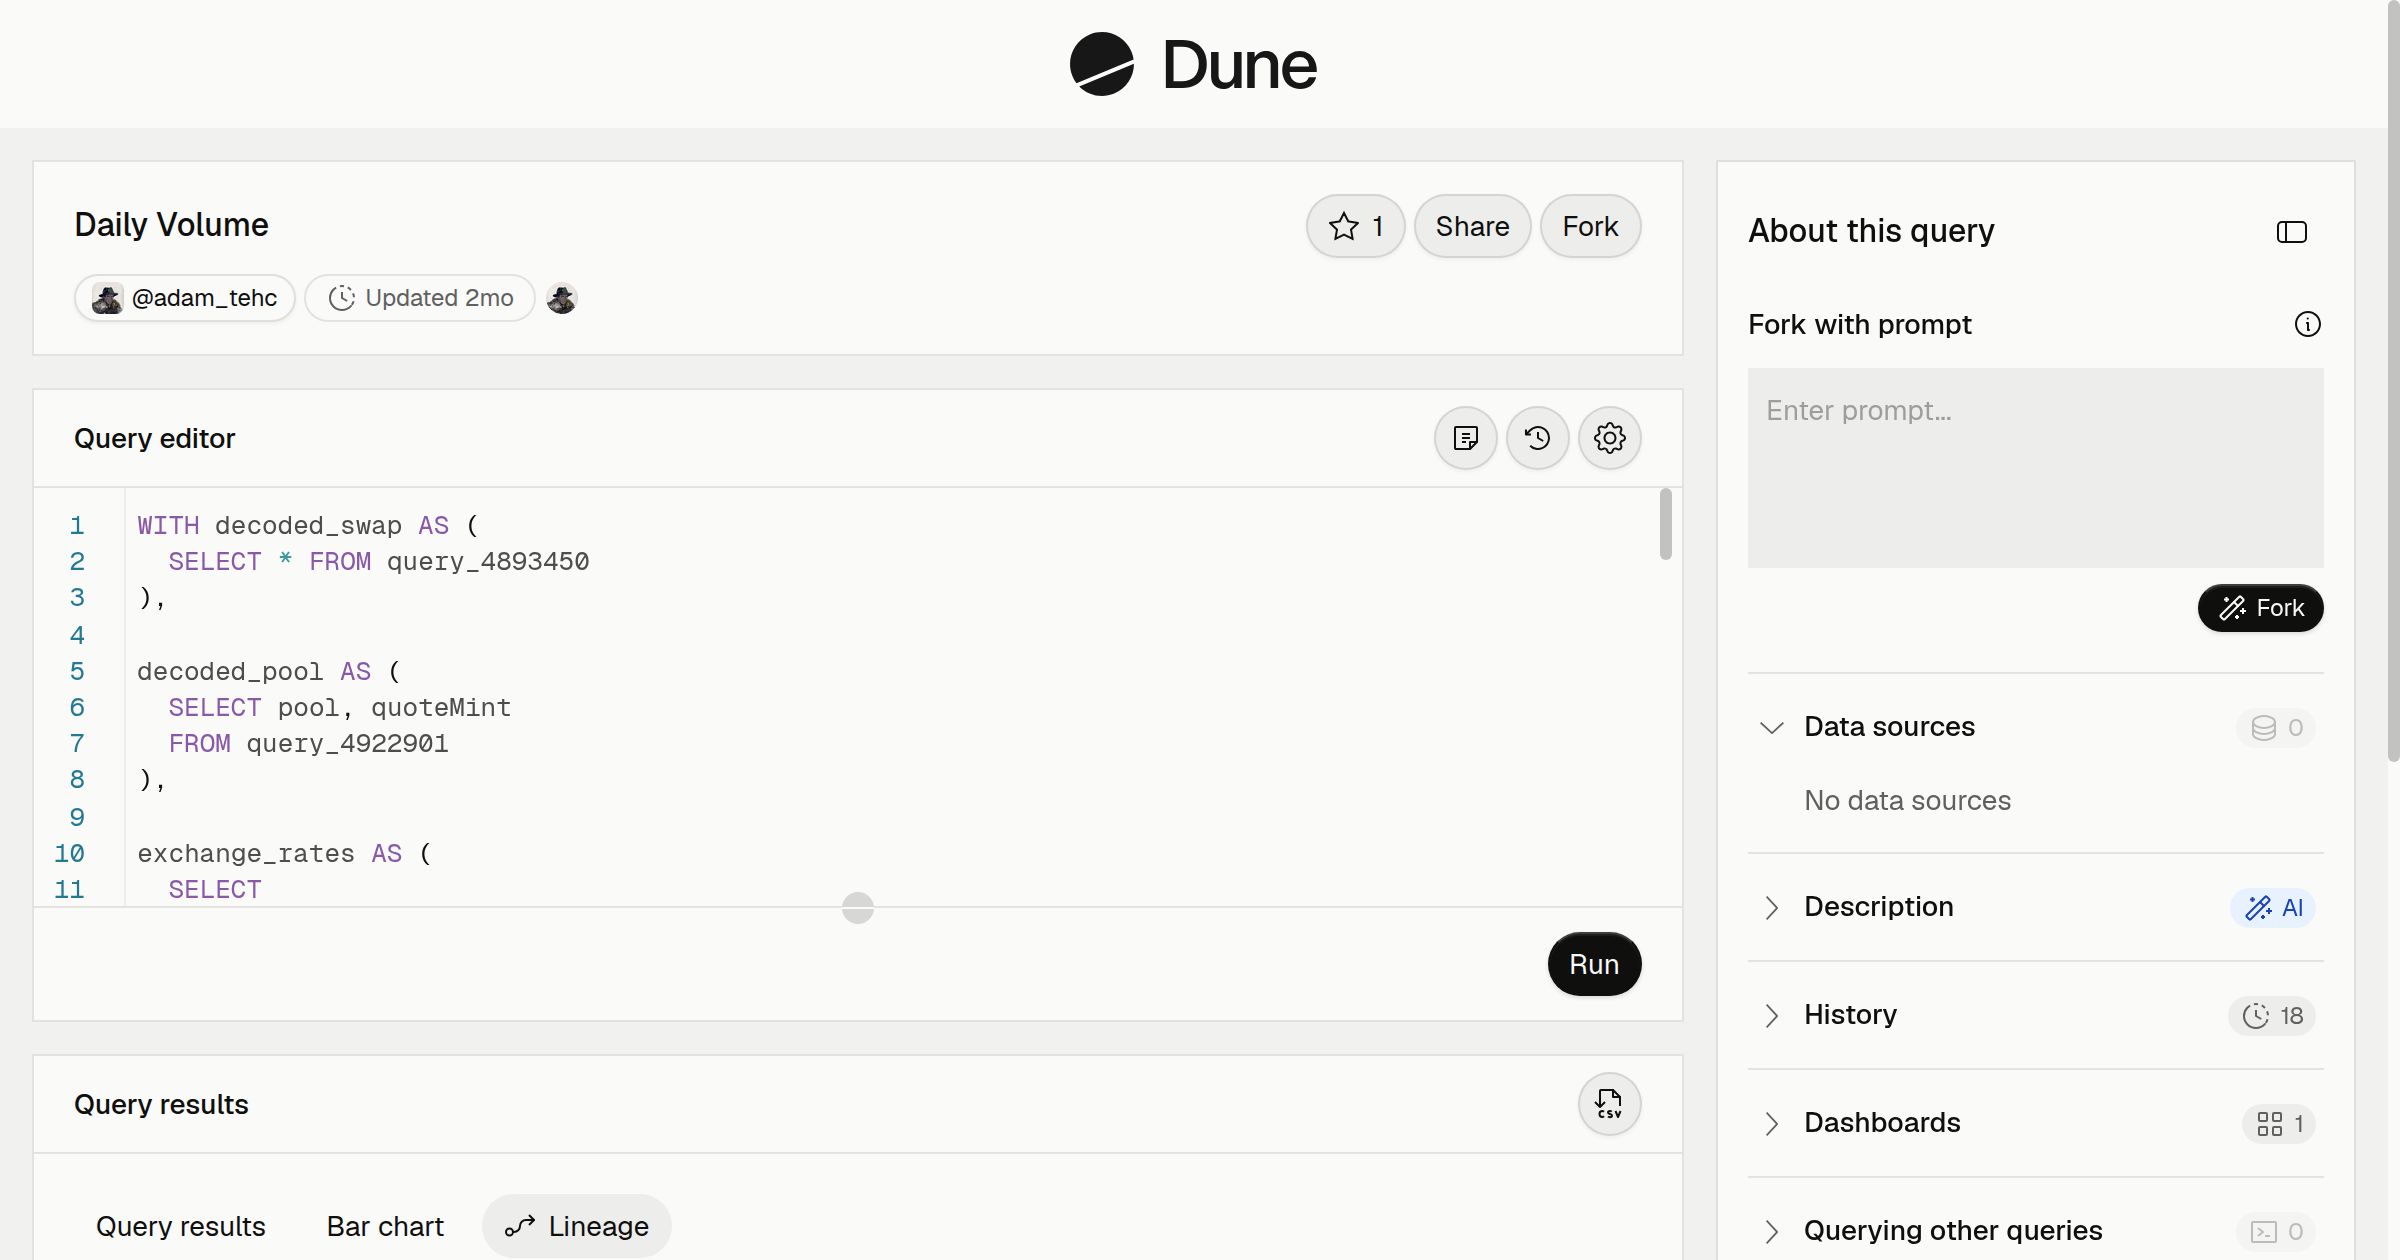This screenshot has width=2400, height=1260.
Task: Click line number 10 in the editor
Action: coord(69,854)
